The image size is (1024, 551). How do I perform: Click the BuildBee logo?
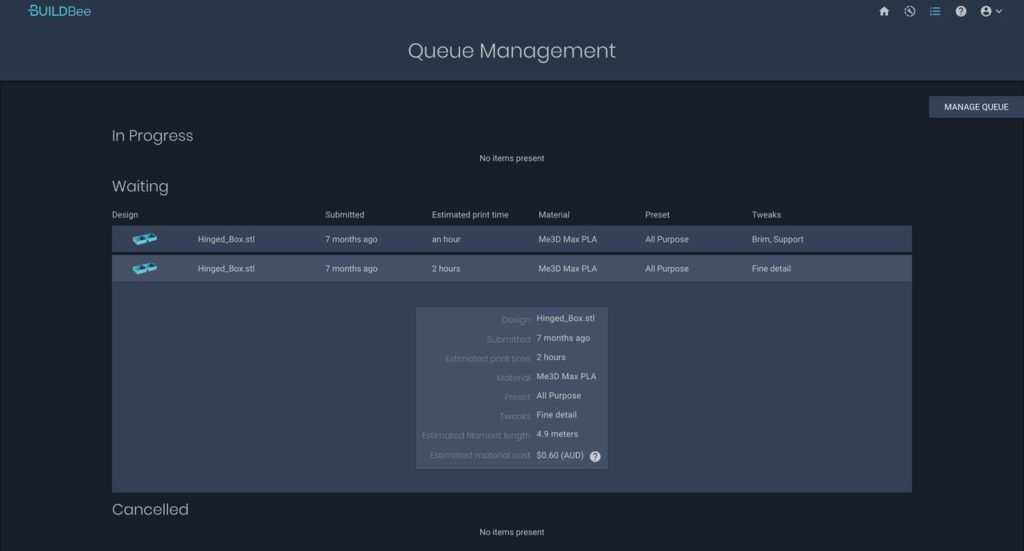[60, 11]
